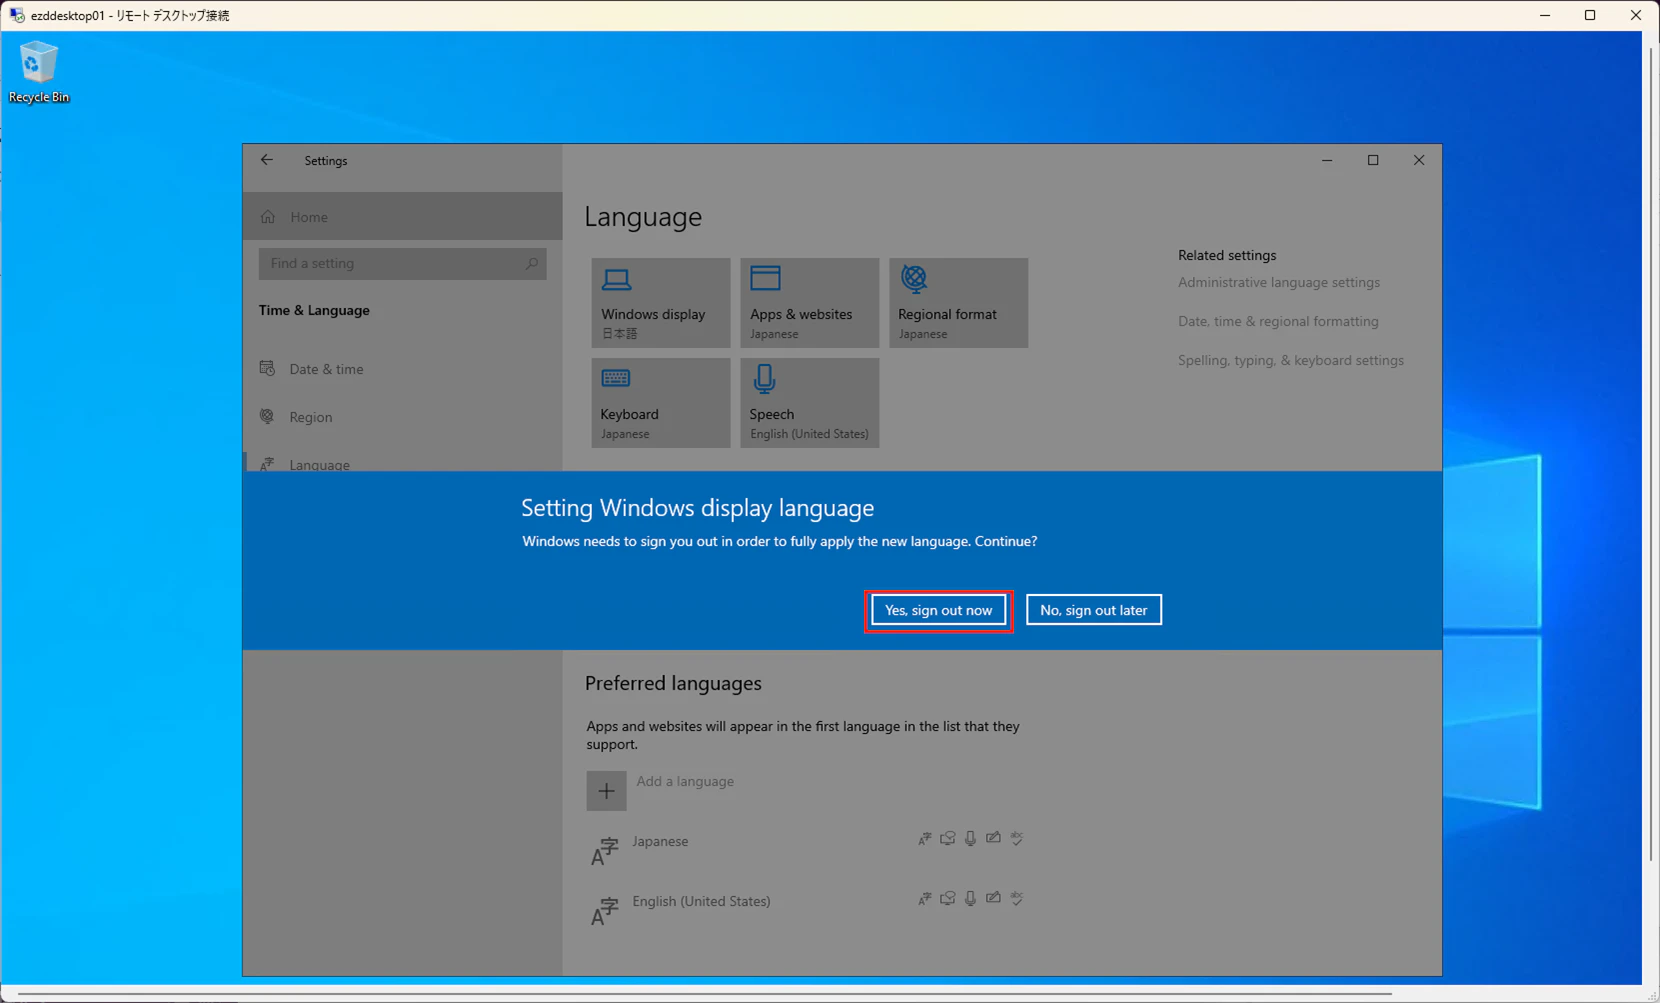Click the spell-check feature icon for Japanese

pyautogui.click(x=1017, y=839)
